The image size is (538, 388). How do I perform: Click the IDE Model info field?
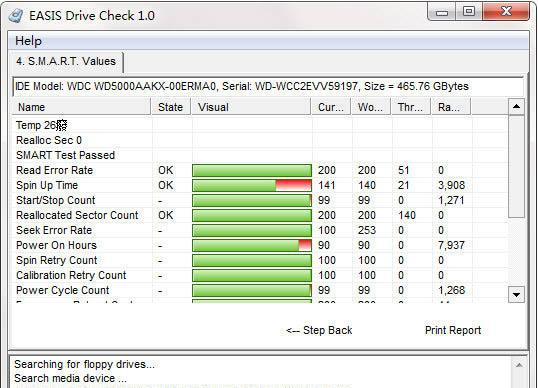pos(268,86)
